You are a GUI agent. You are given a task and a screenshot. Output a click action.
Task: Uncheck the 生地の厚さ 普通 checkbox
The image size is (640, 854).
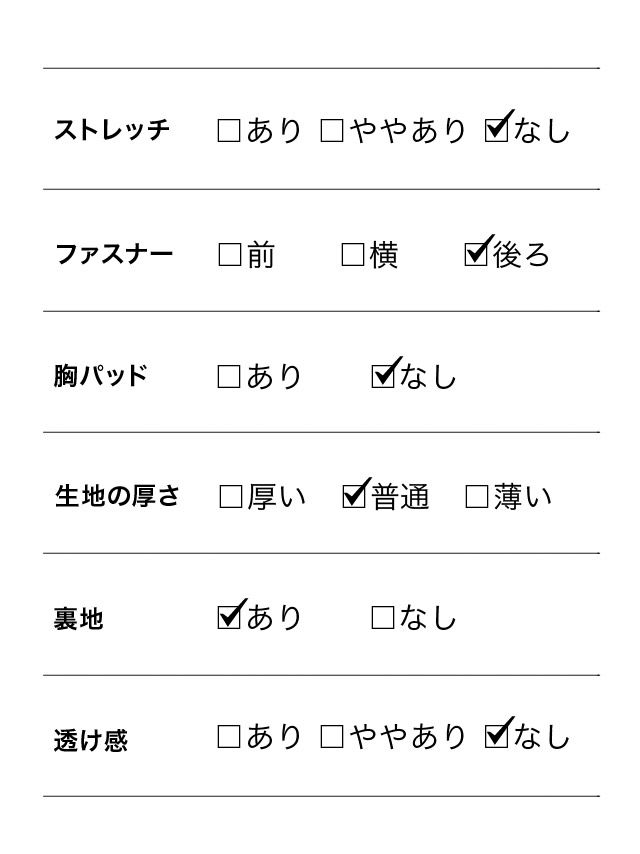pos(353,496)
